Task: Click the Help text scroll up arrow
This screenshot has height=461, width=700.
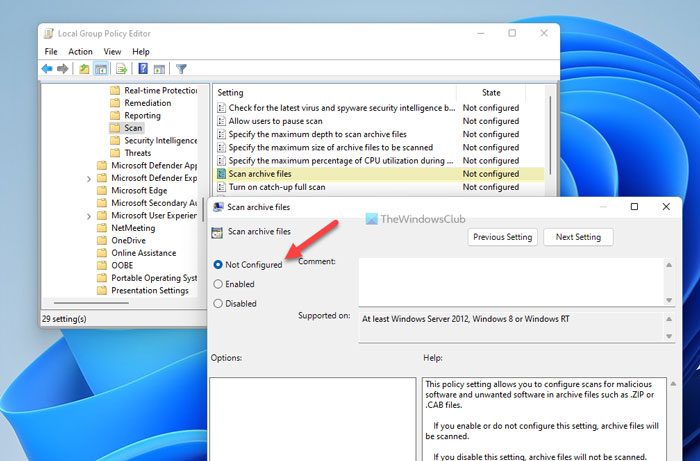Action: (673, 383)
